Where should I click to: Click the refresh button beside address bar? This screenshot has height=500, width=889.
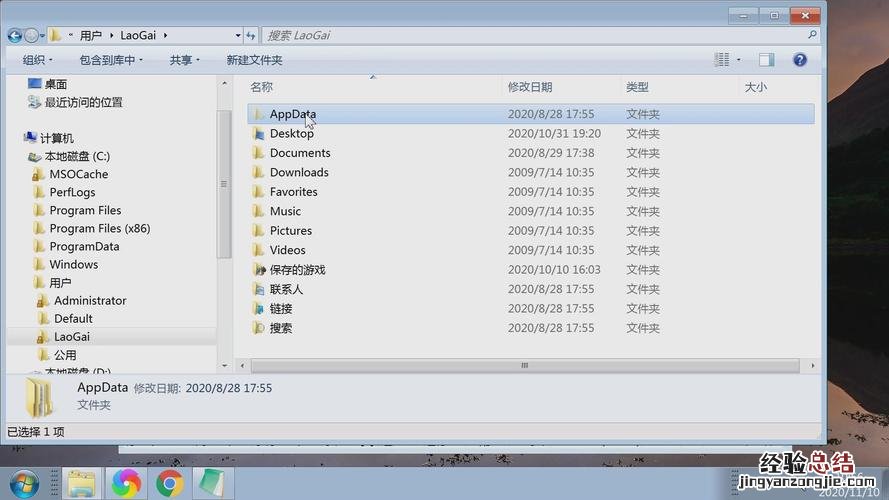250,35
